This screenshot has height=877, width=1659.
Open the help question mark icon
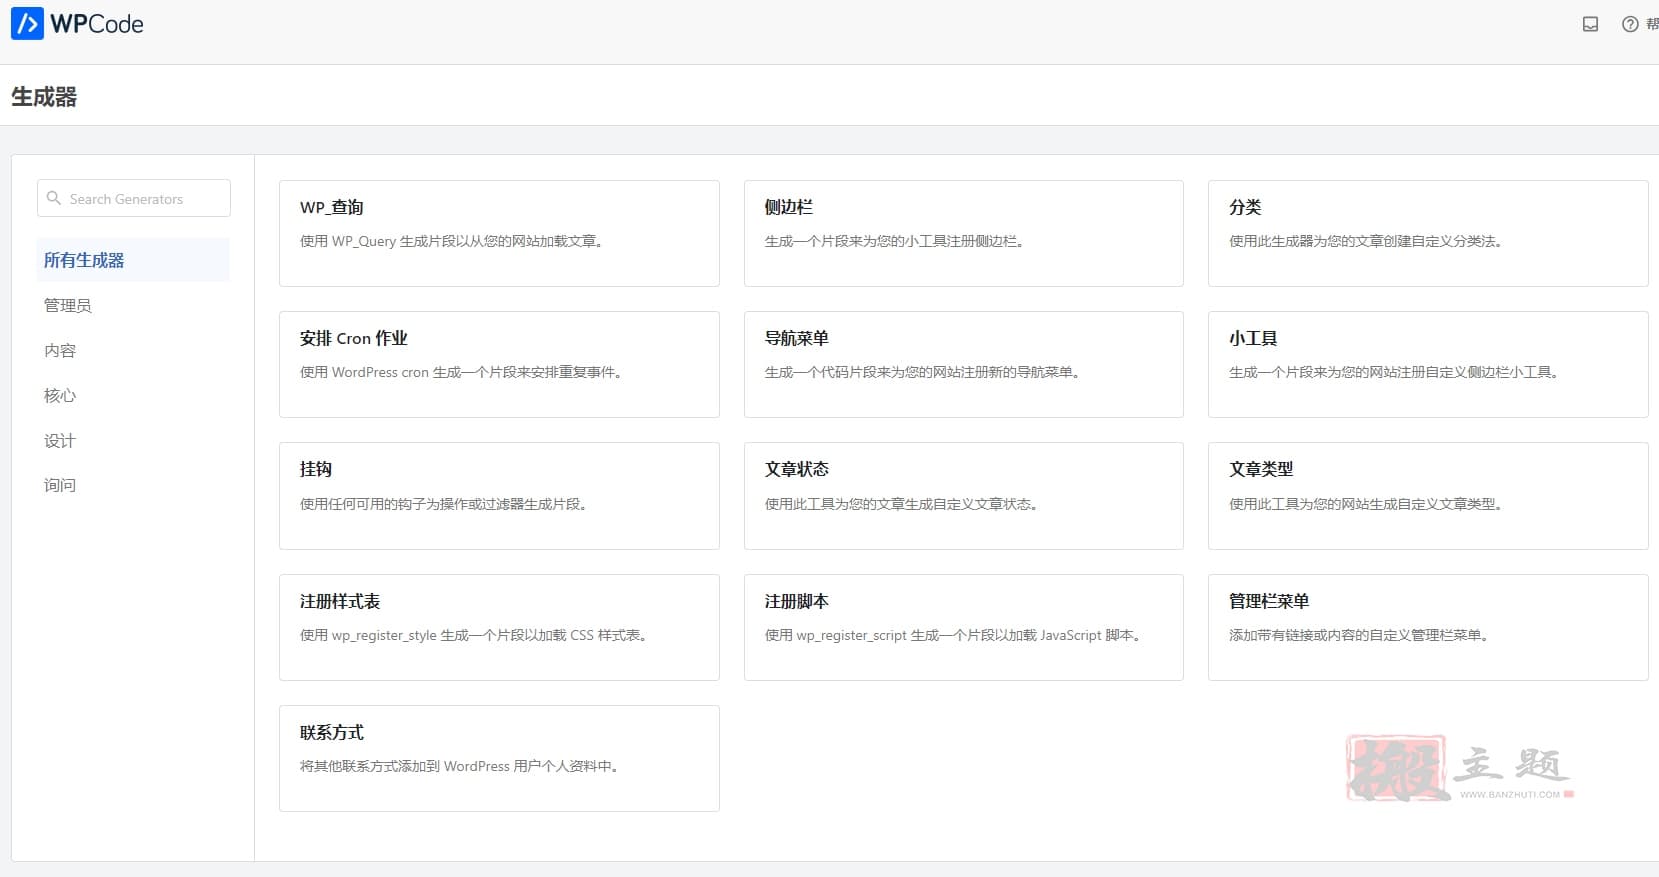click(1630, 24)
